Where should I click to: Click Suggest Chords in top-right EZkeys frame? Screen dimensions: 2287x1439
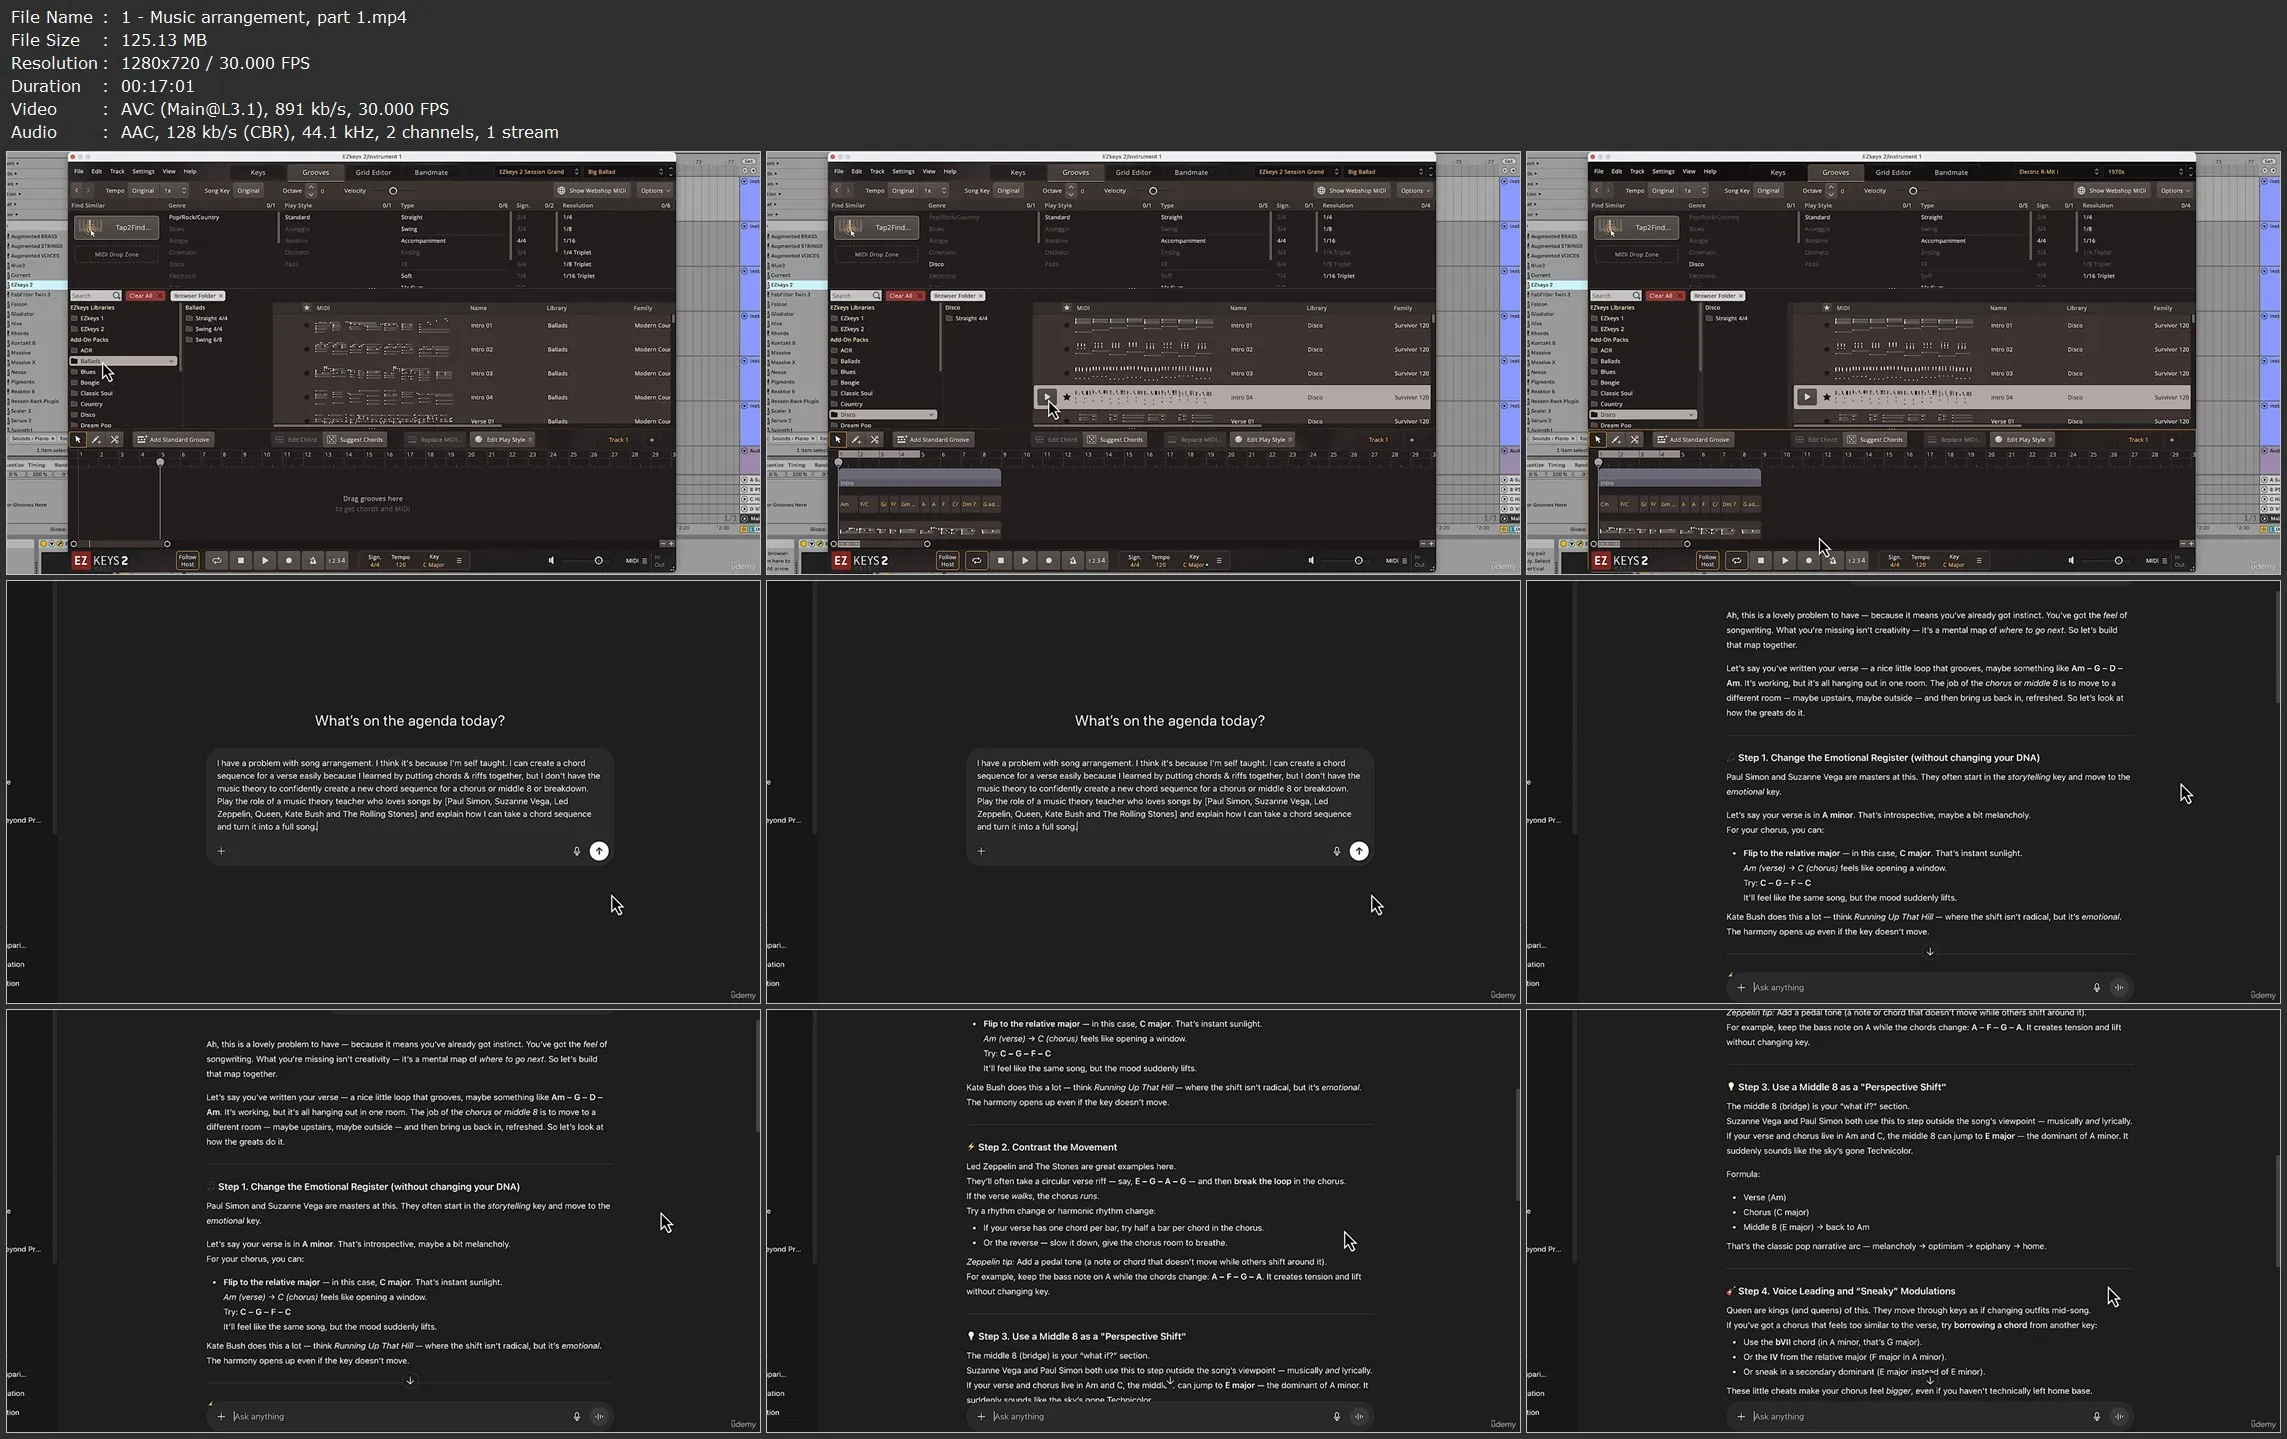coord(1874,439)
